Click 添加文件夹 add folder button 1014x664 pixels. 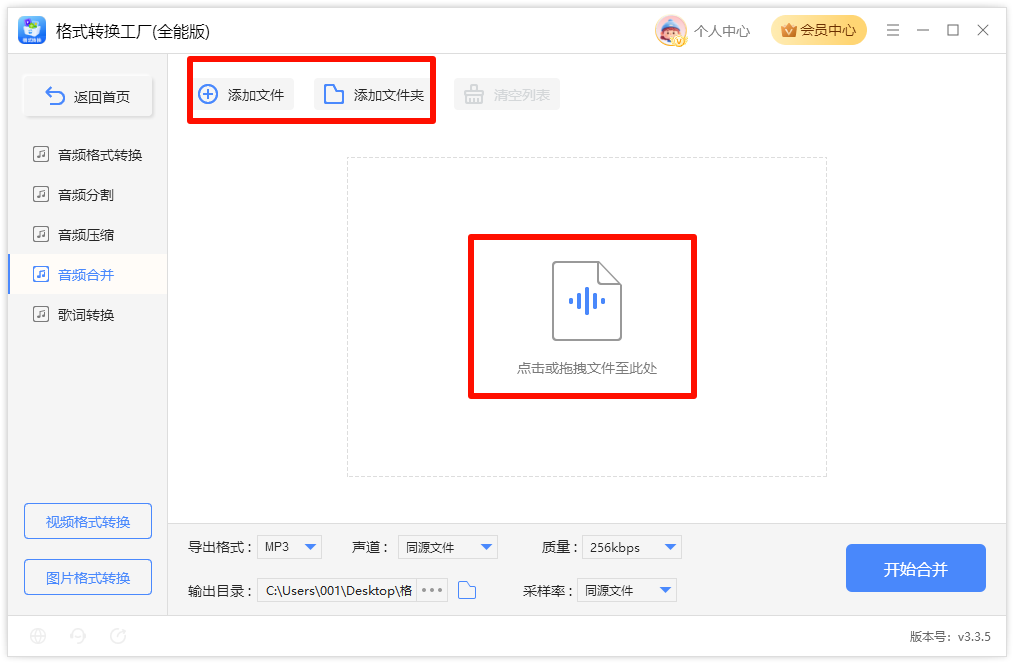point(373,95)
